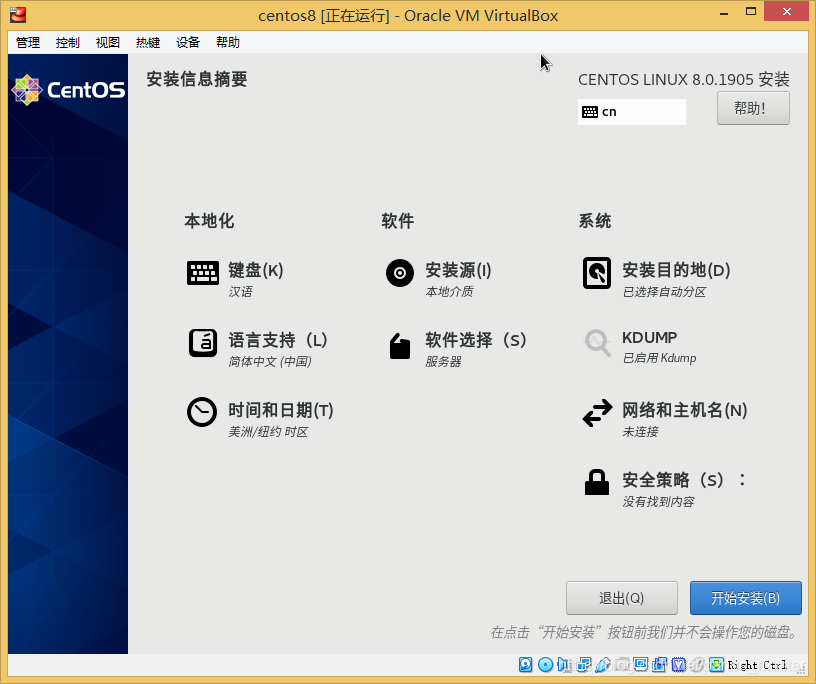
Task: Open the 热键 menu
Action: pos(148,43)
